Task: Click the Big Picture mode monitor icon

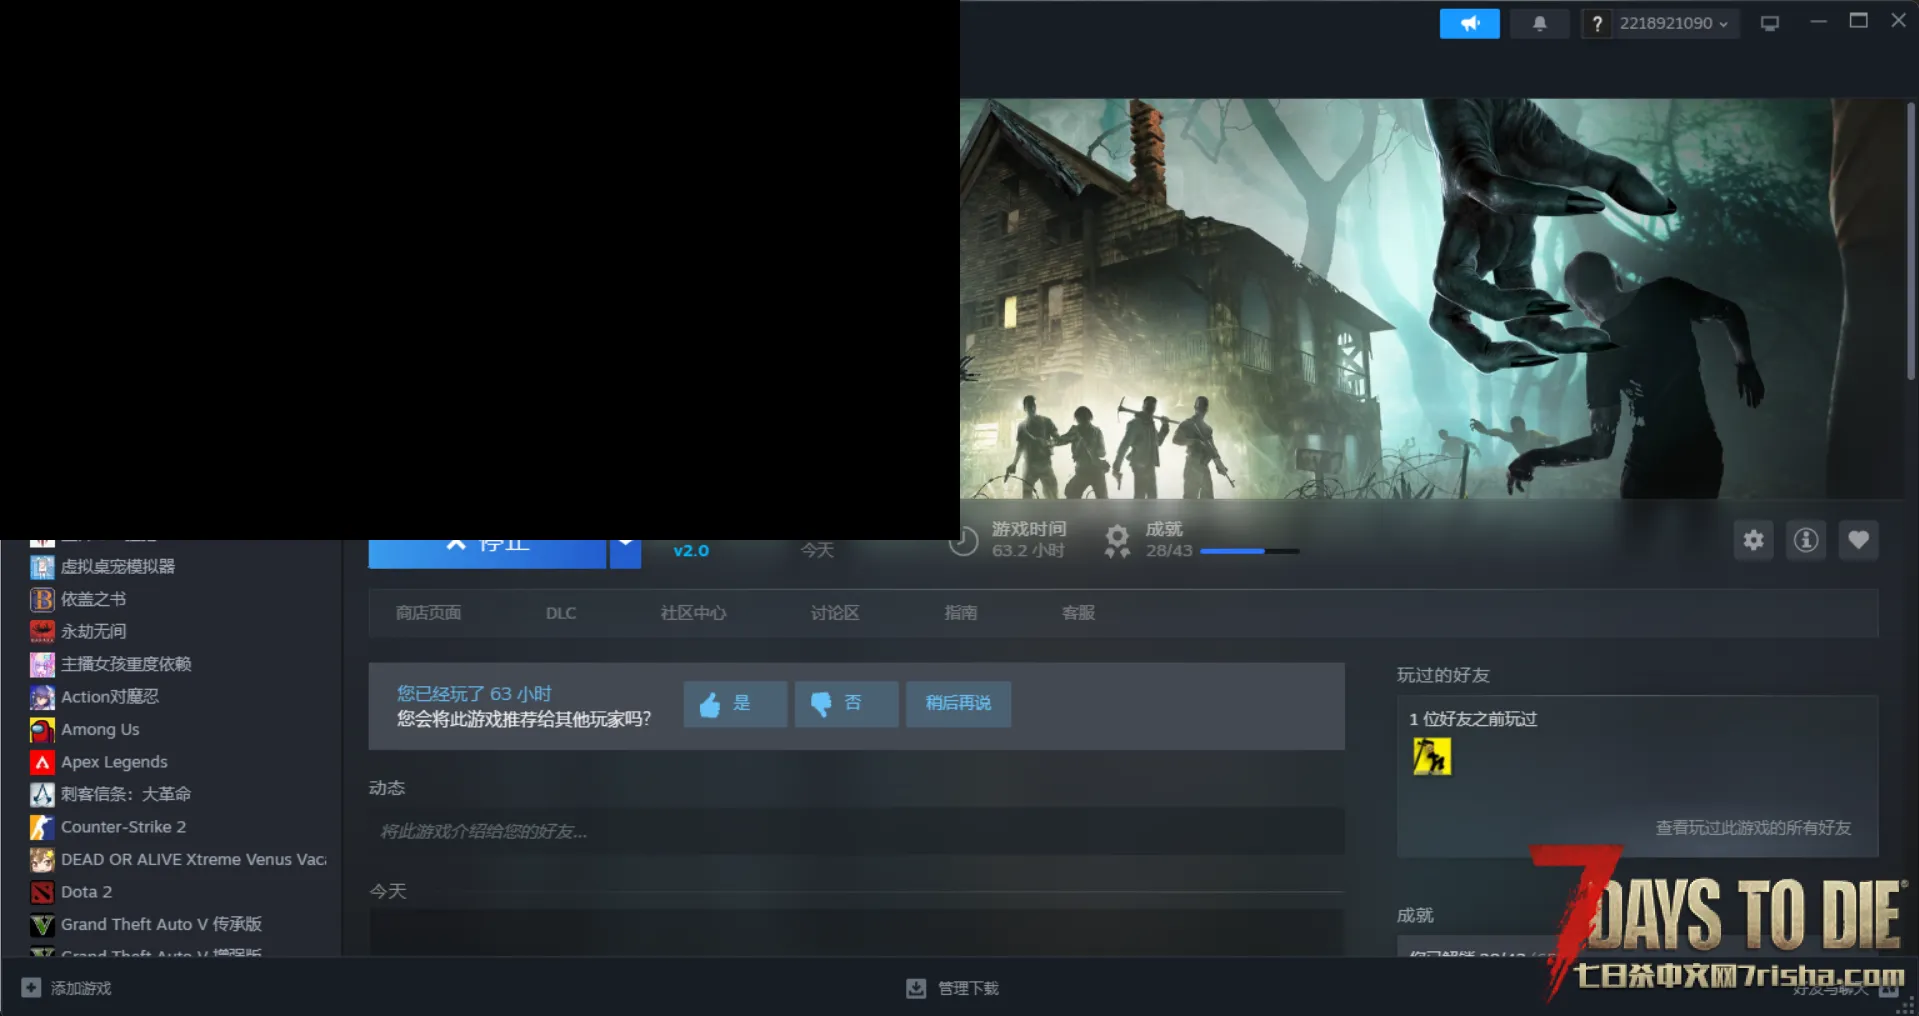Action: [x=1769, y=23]
